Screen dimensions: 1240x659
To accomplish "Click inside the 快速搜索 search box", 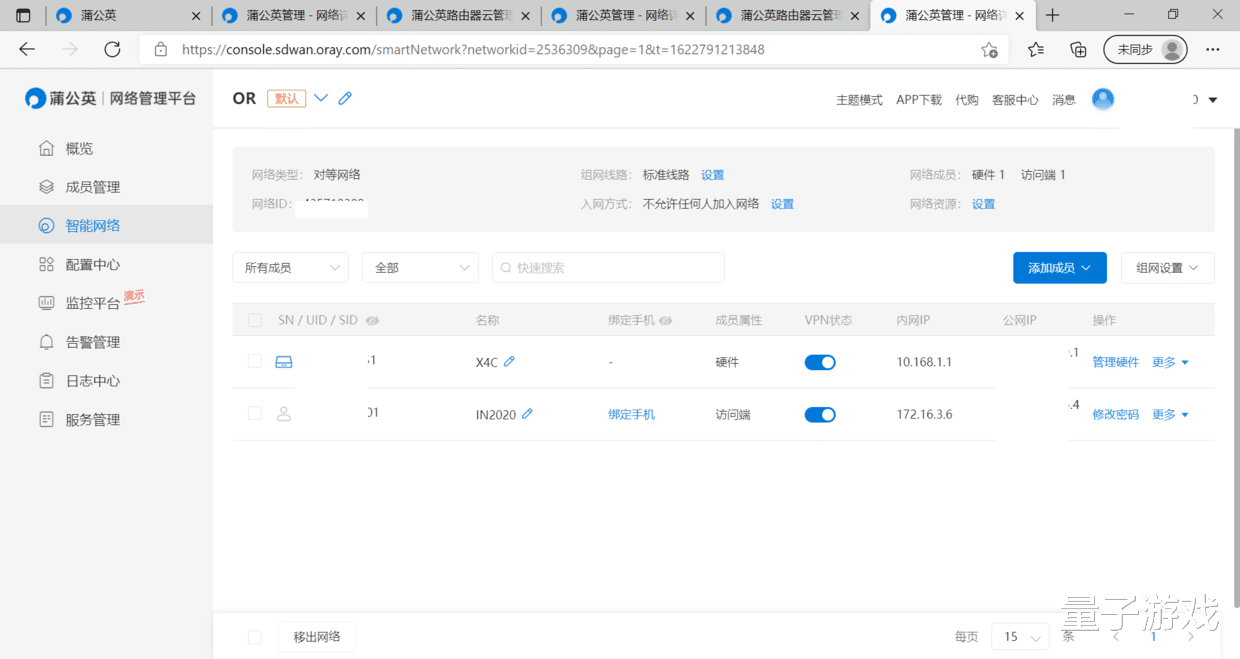I will click(x=608, y=267).
